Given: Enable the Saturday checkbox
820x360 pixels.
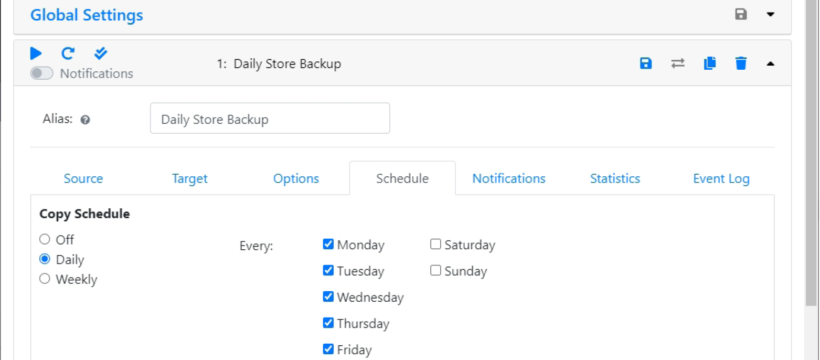Looking at the screenshot, I should point(436,244).
